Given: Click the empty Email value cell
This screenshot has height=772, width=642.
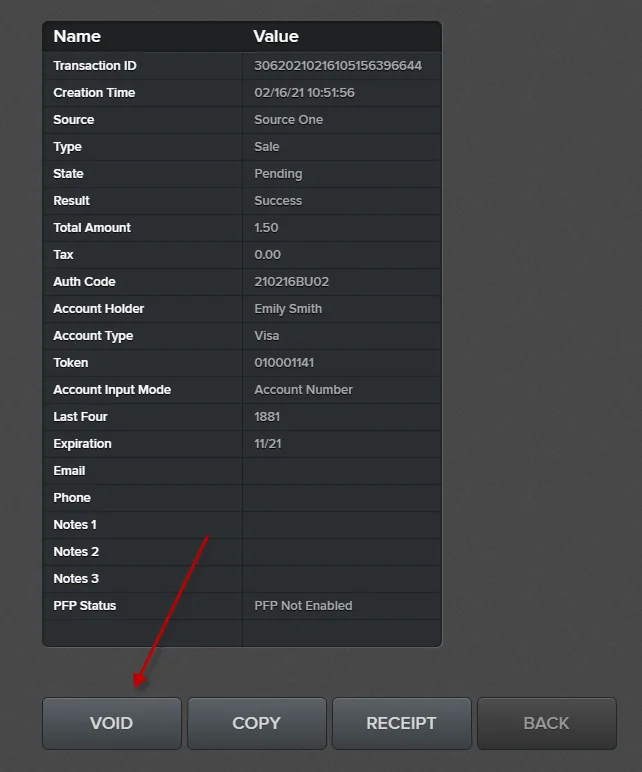Looking at the screenshot, I should coord(340,471).
